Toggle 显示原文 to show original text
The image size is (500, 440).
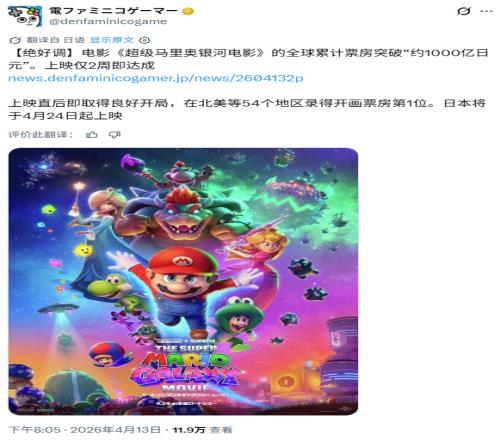pos(112,40)
